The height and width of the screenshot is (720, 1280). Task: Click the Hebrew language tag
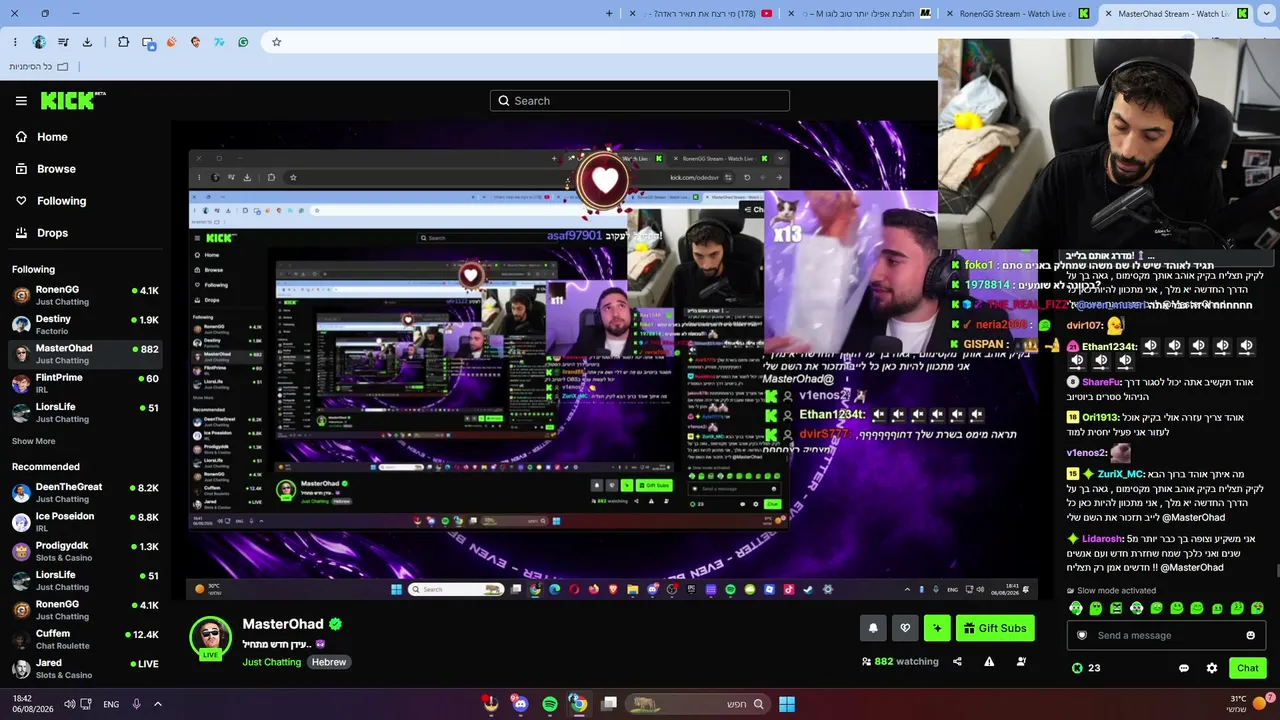point(328,662)
